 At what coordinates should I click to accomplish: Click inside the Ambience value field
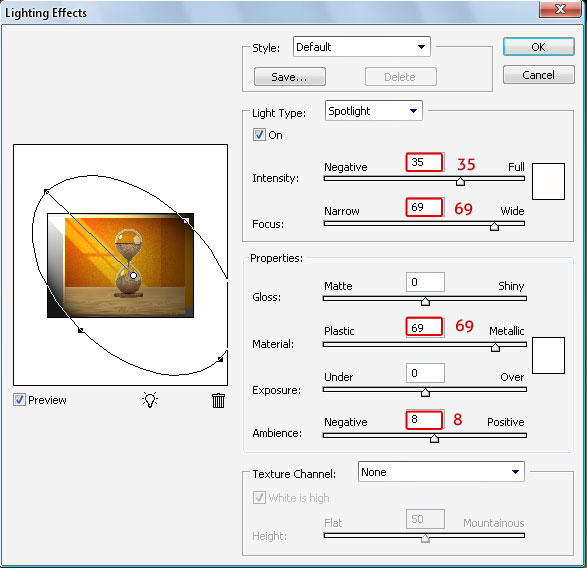425,419
